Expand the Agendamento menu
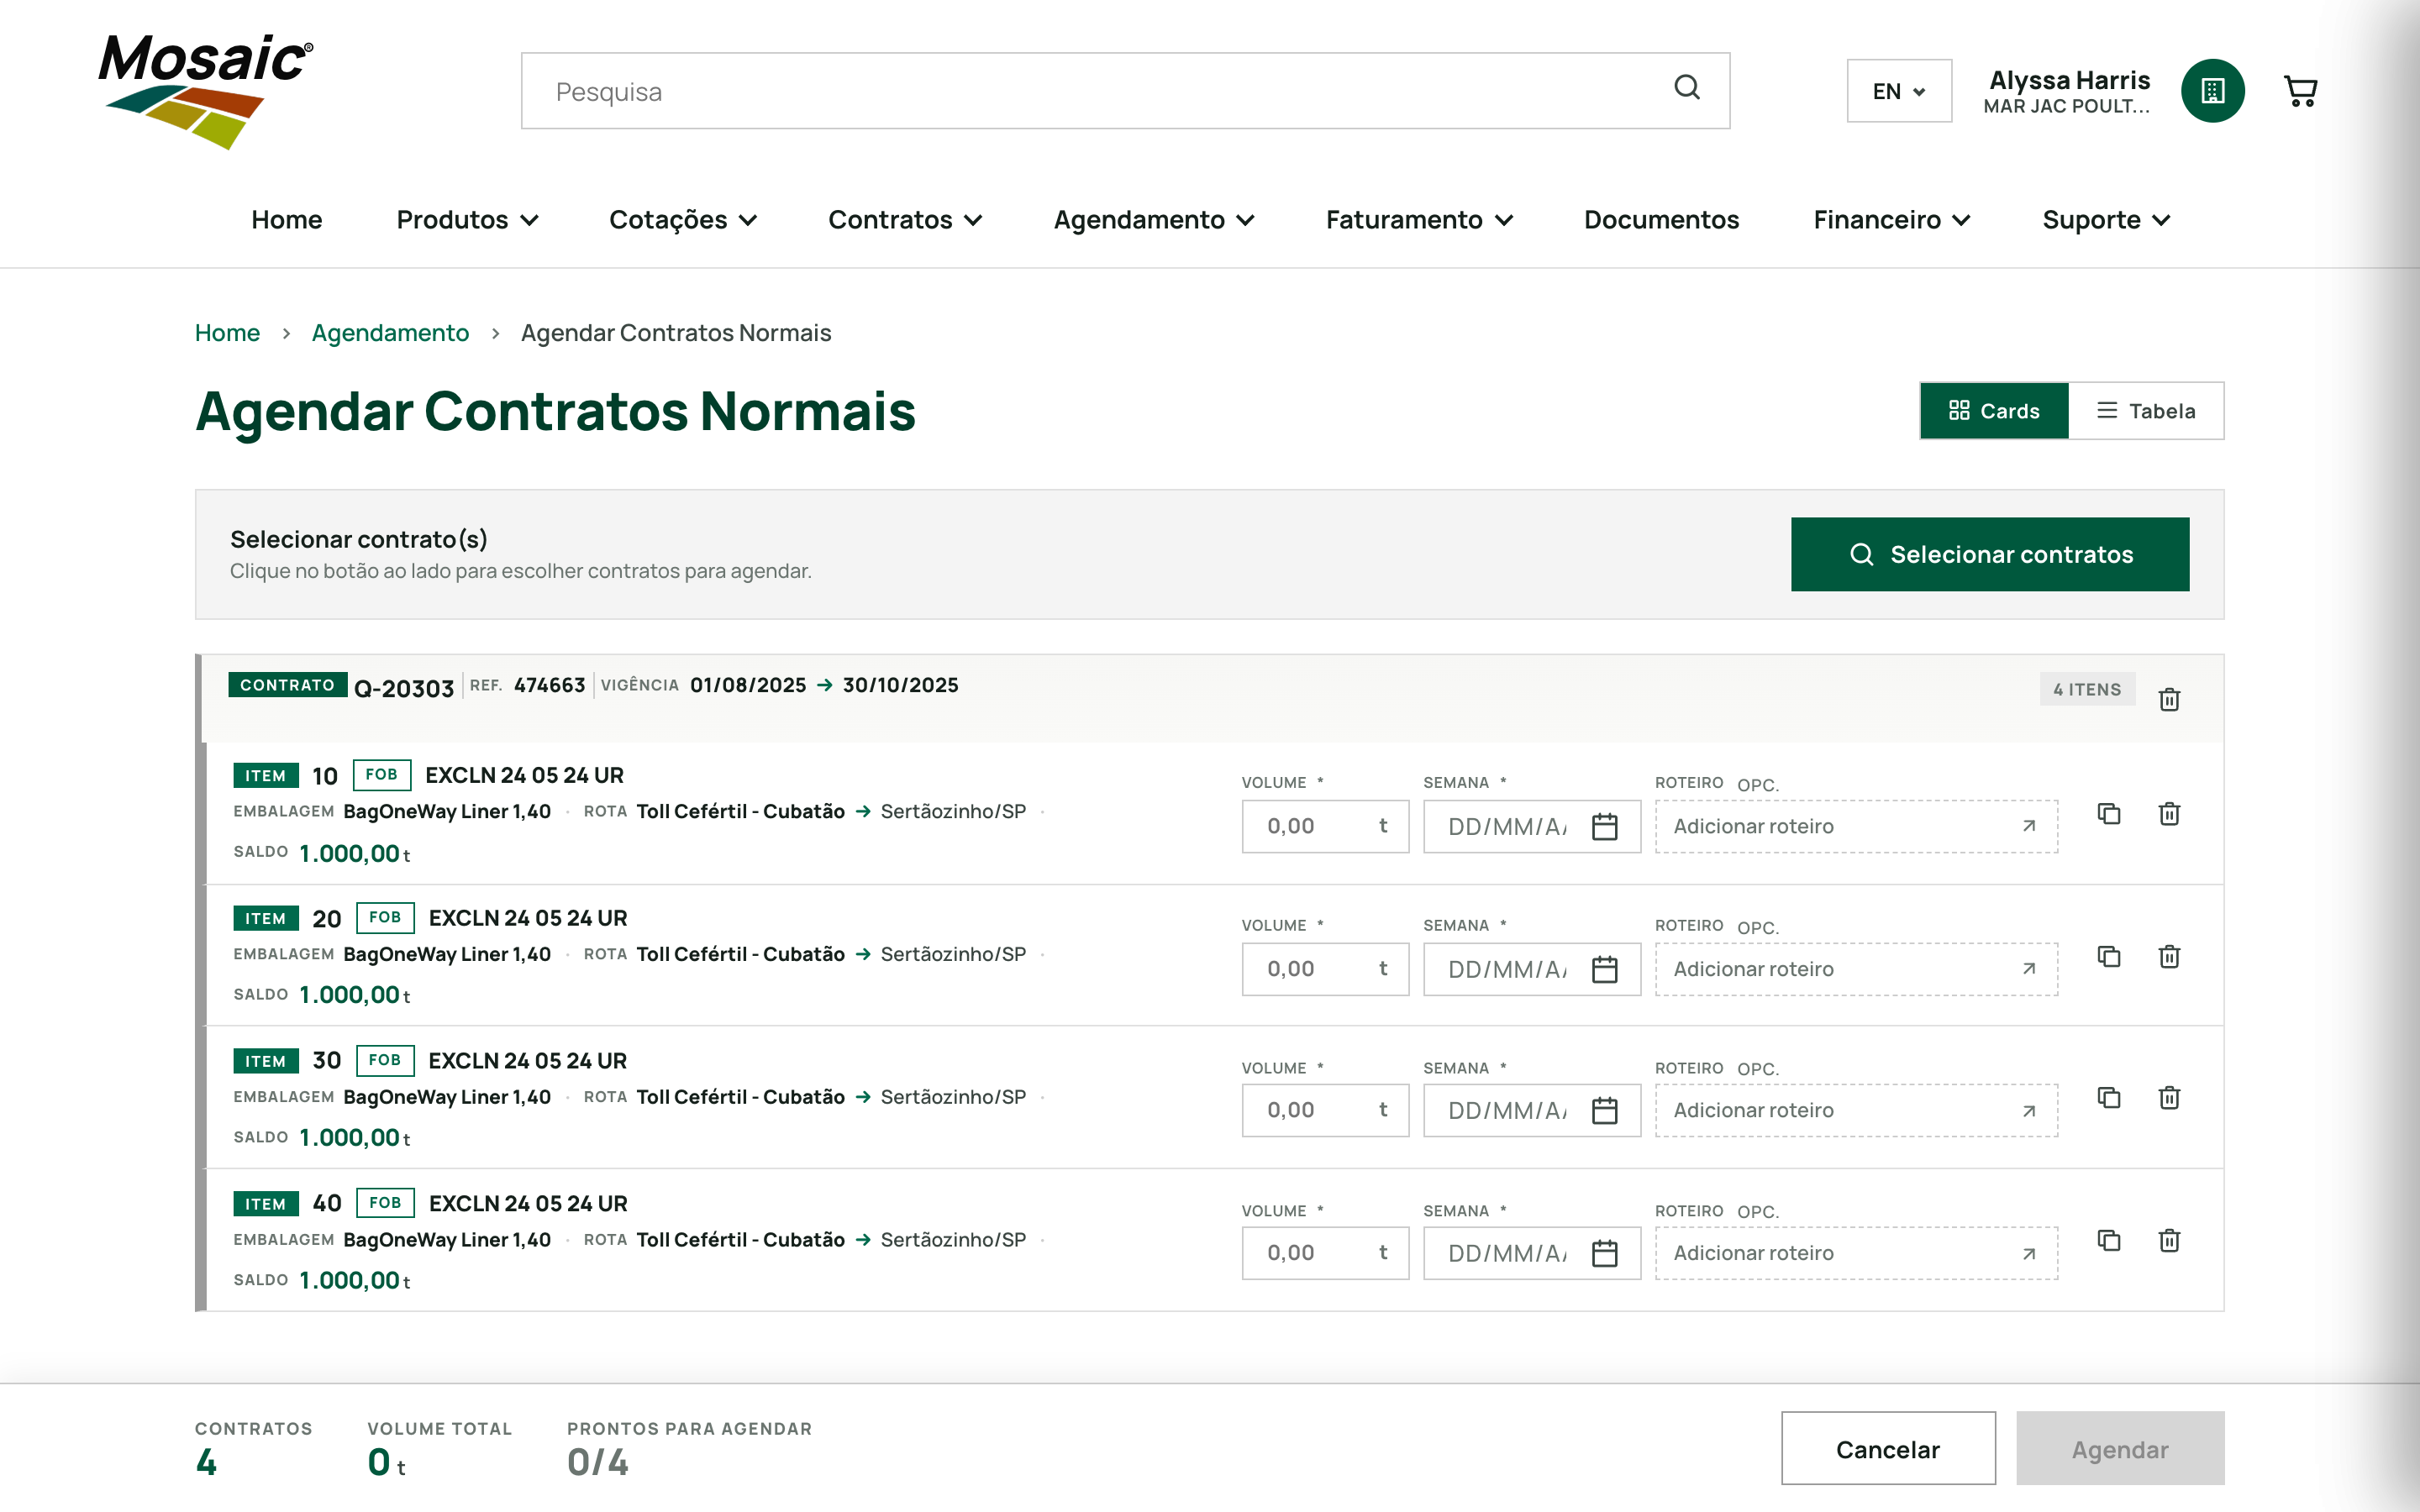This screenshot has width=2420, height=1512. (1154, 220)
